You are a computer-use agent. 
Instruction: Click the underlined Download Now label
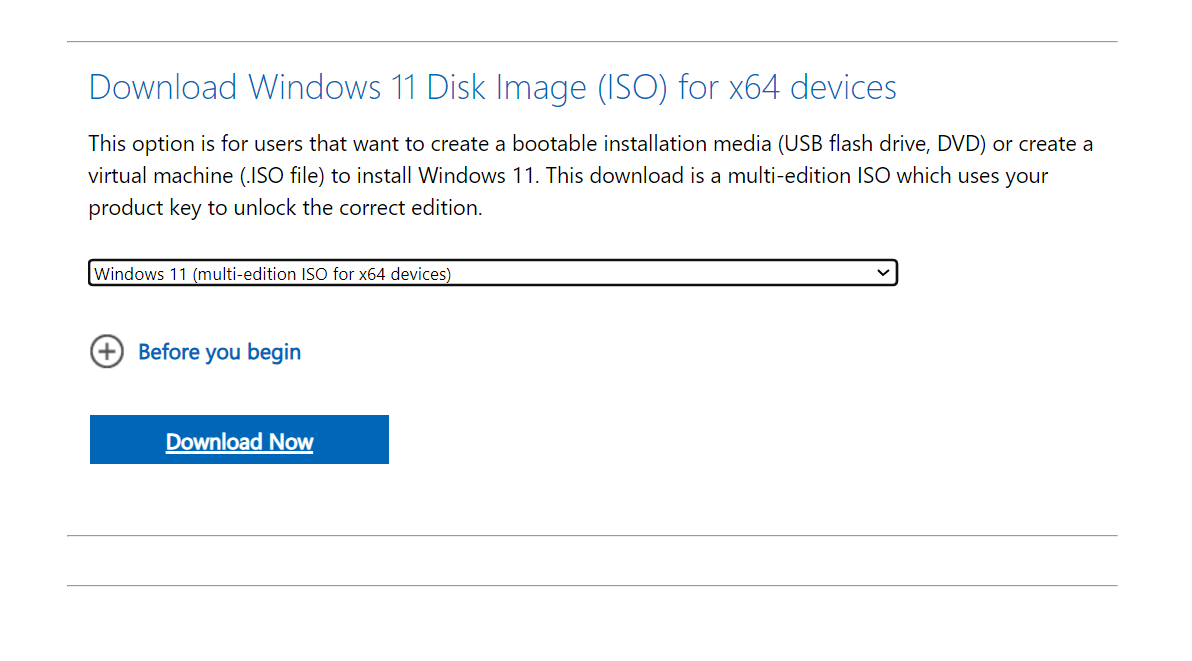click(x=239, y=441)
